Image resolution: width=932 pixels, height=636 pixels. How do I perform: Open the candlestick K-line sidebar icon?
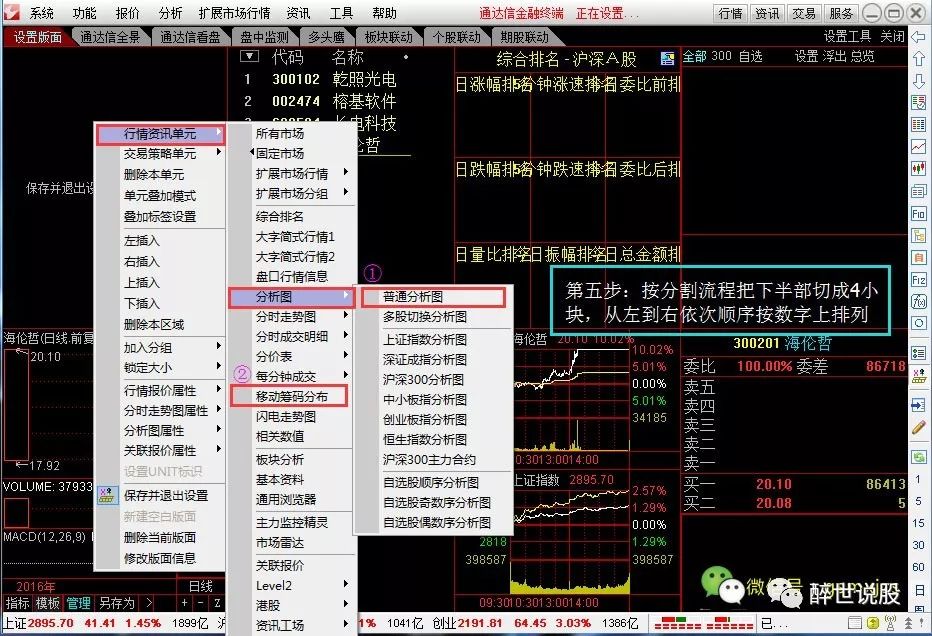pyautogui.click(x=918, y=168)
